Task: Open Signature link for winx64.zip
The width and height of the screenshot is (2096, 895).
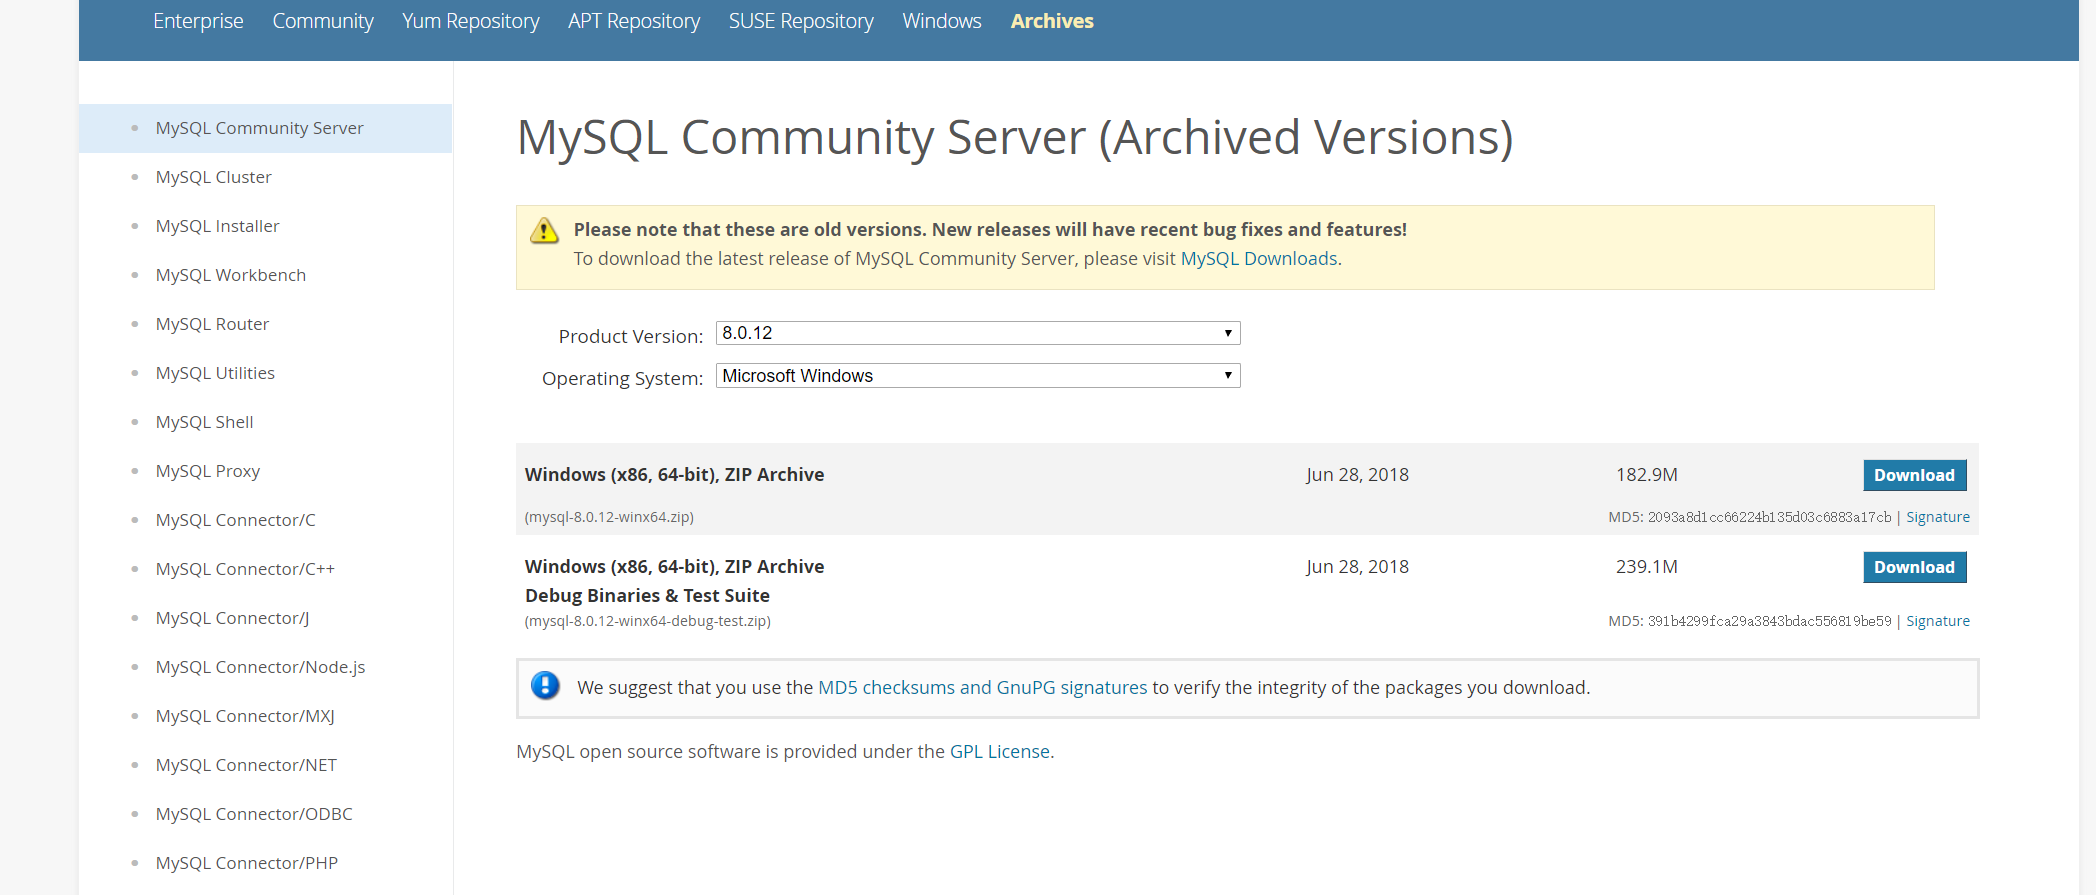Action: [1937, 517]
